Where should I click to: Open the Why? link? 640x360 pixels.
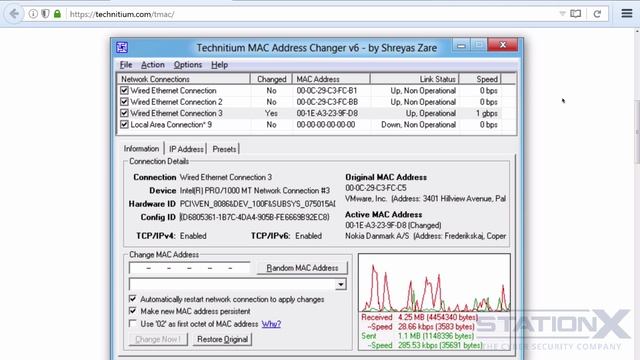tap(271, 324)
